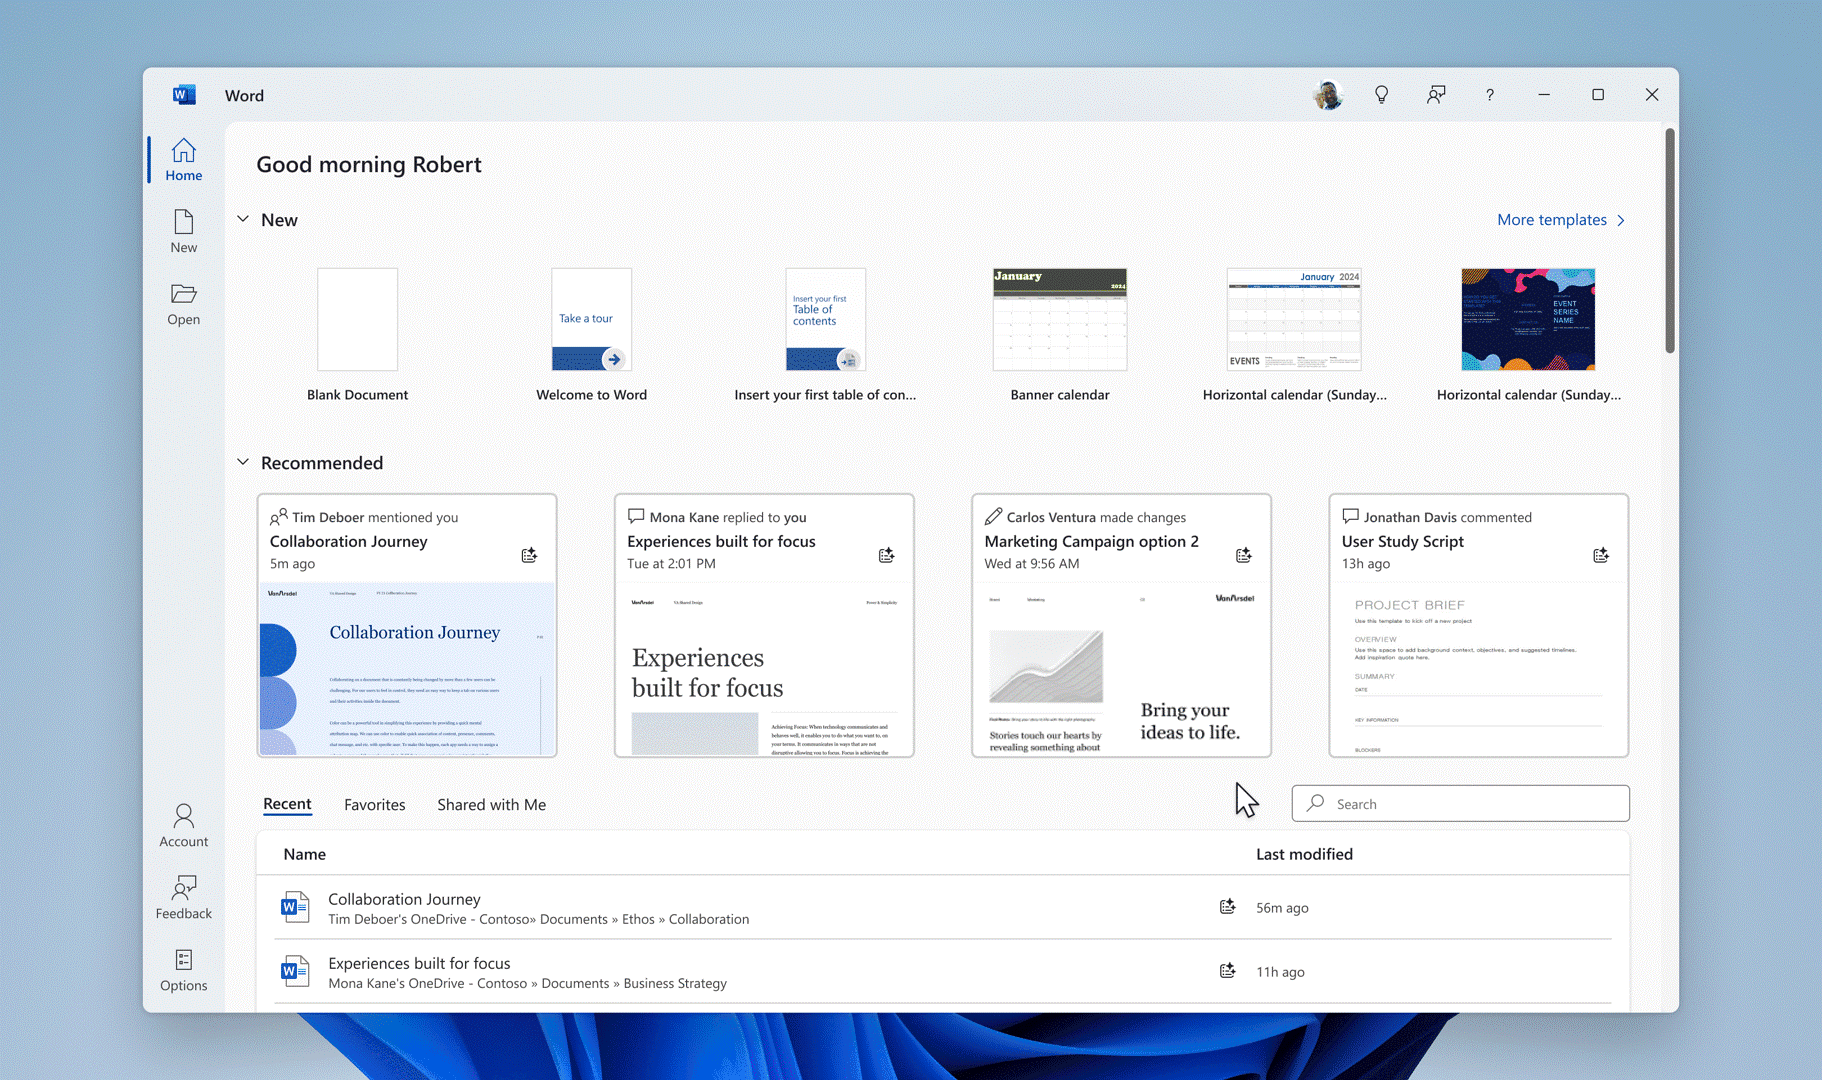This screenshot has height=1080, width=1822.
Task: Select the dark Event Series Name template
Action: click(1528, 335)
